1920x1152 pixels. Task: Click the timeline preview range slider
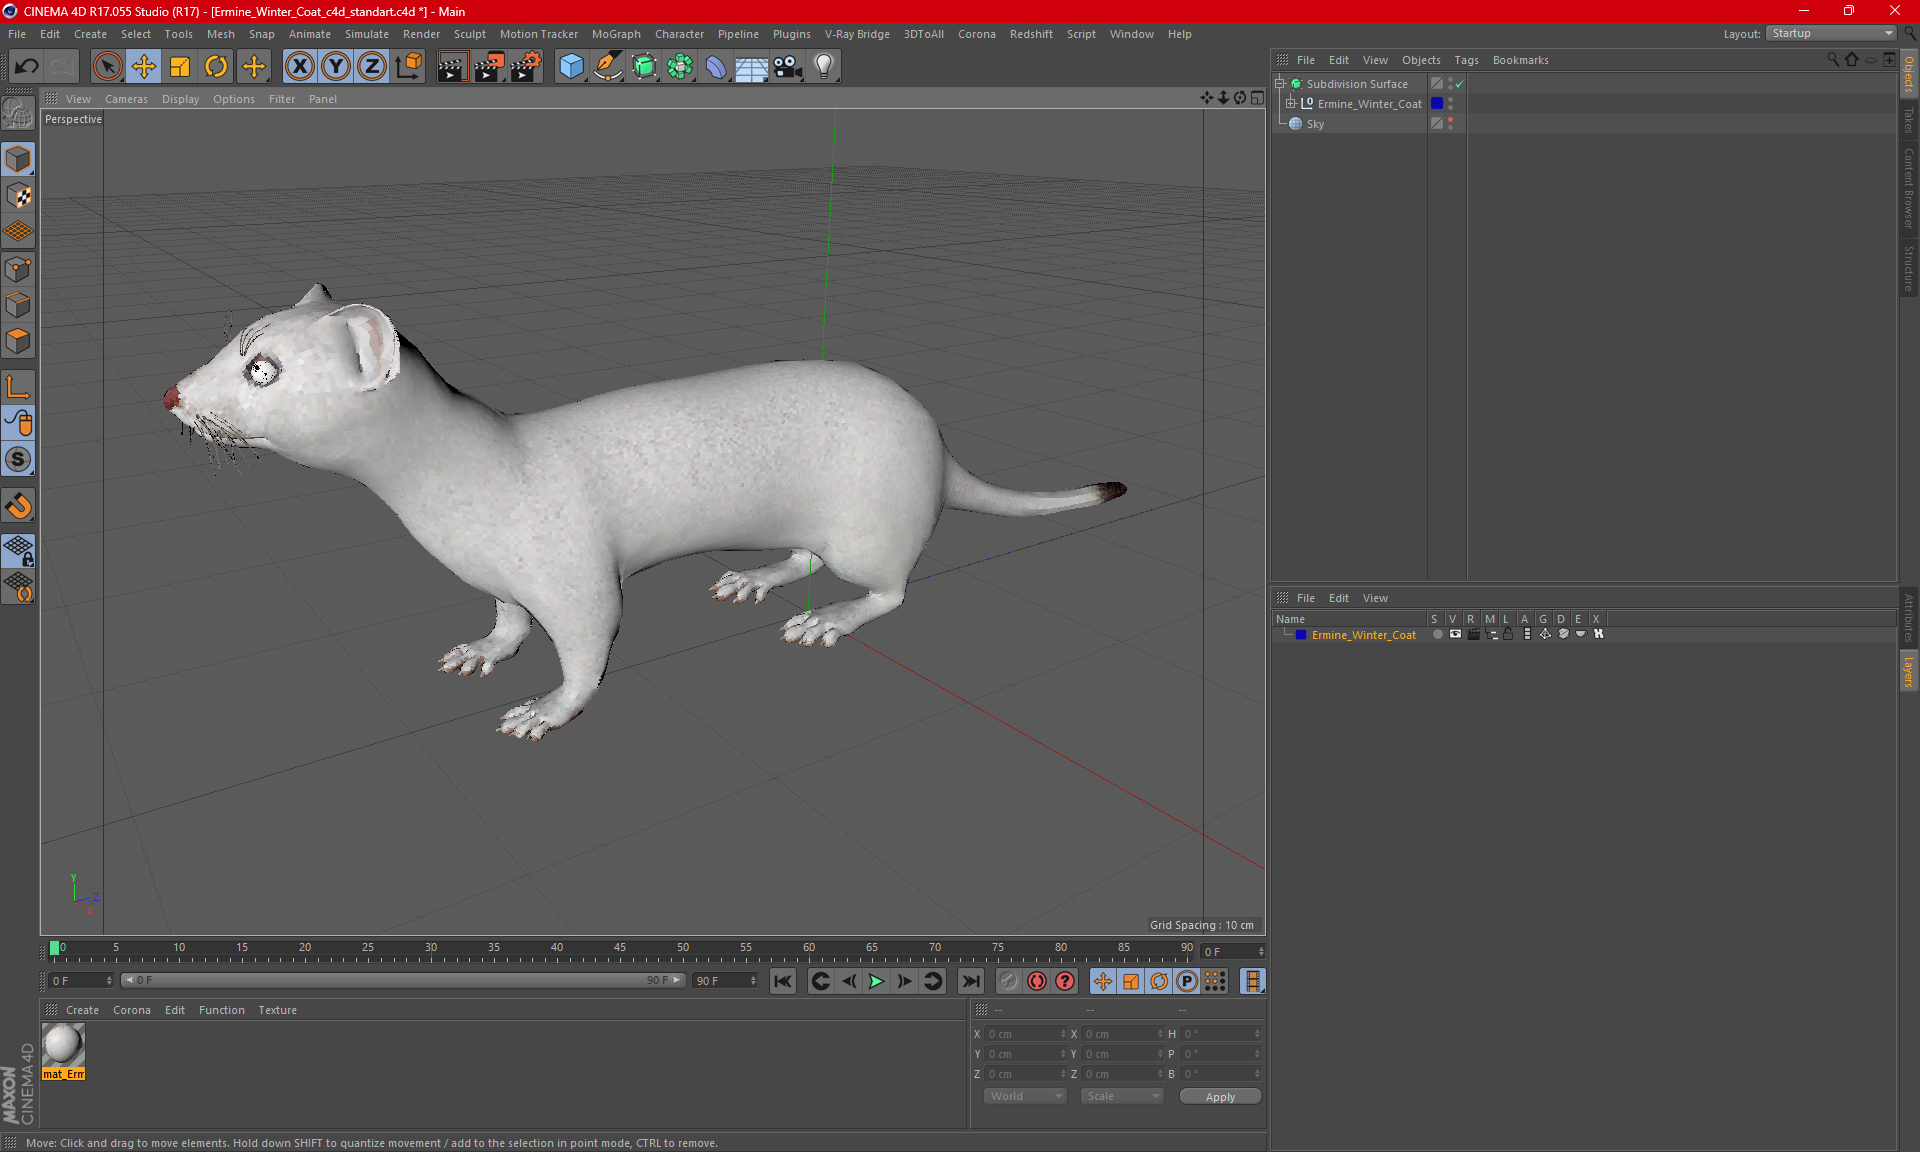click(x=403, y=980)
